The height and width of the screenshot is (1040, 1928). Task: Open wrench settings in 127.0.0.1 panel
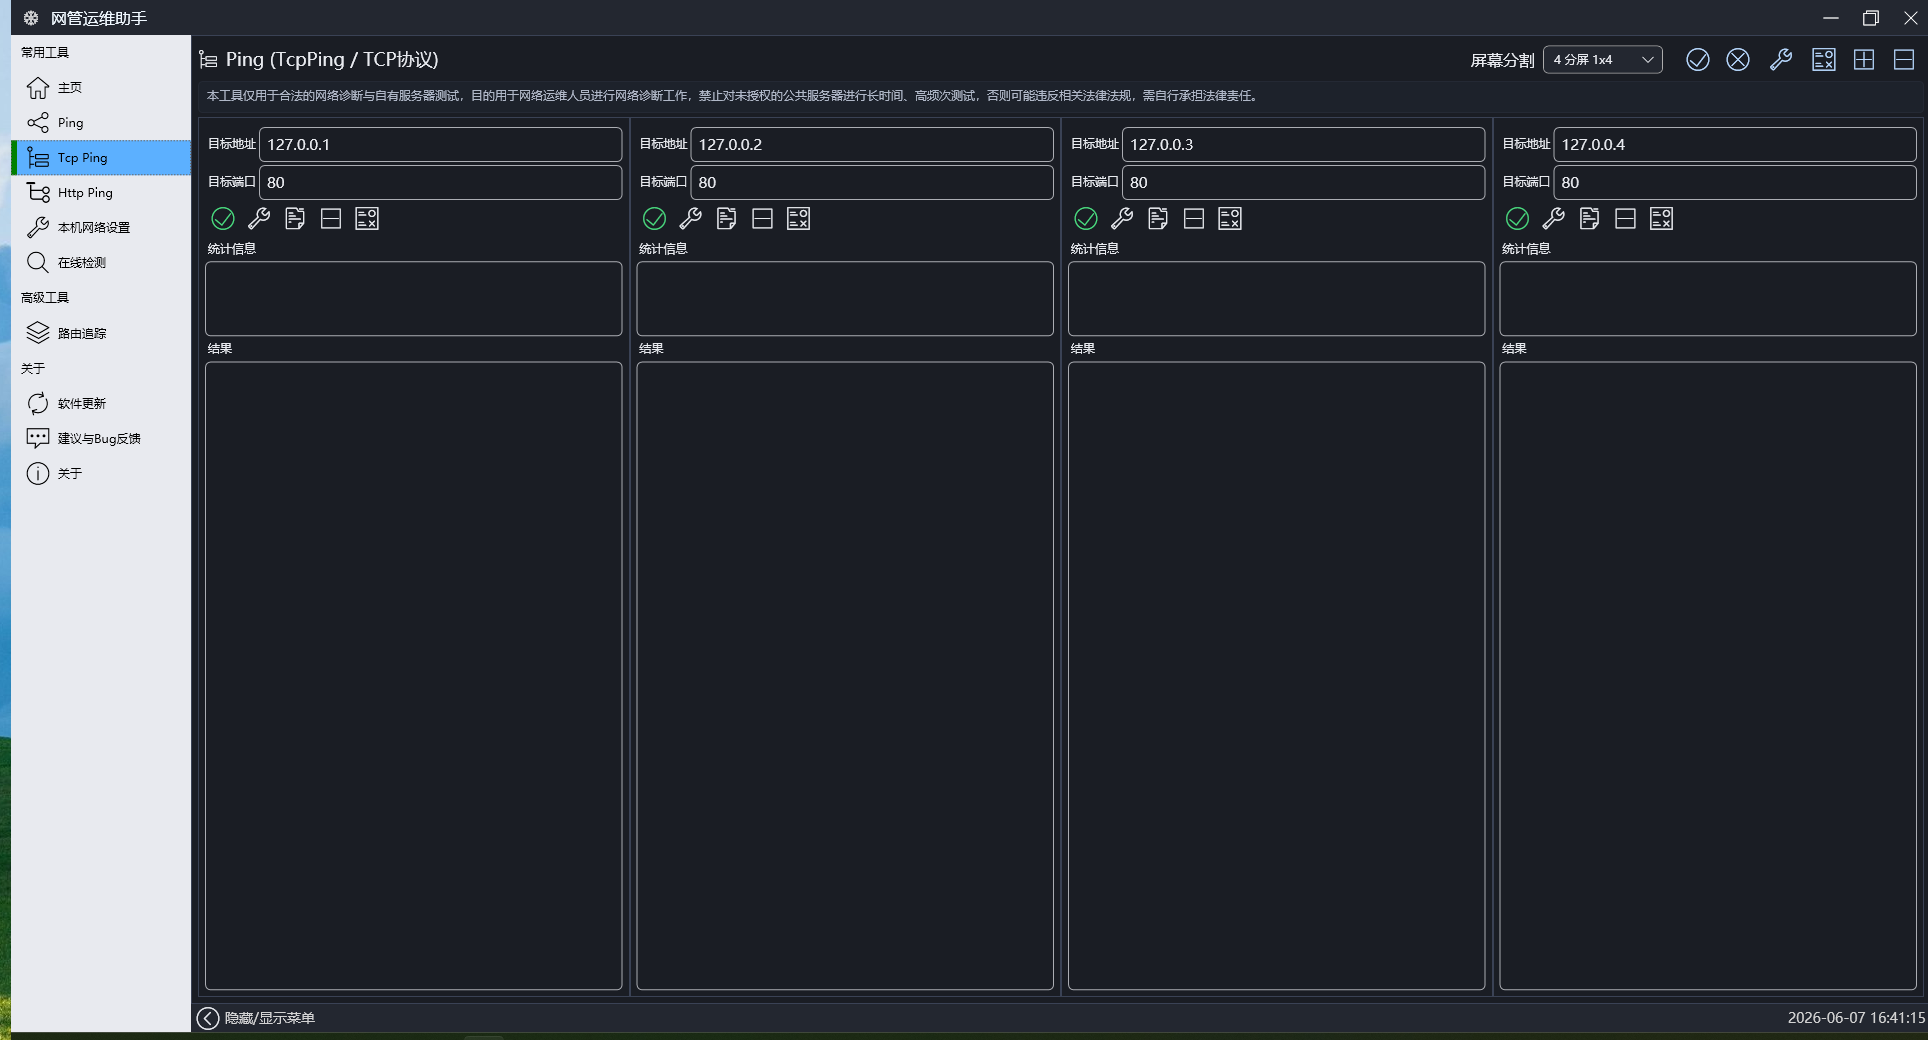259,218
